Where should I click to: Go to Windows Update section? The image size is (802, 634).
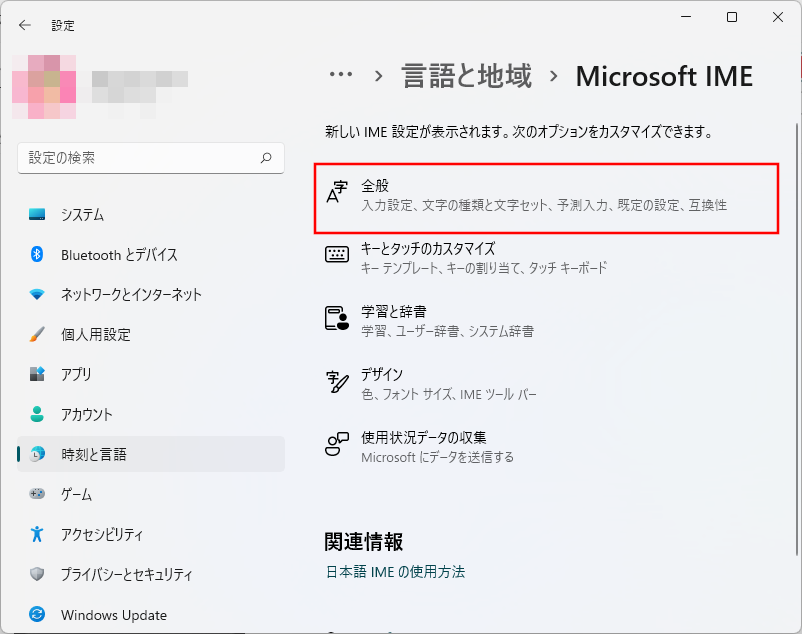click(113, 615)
